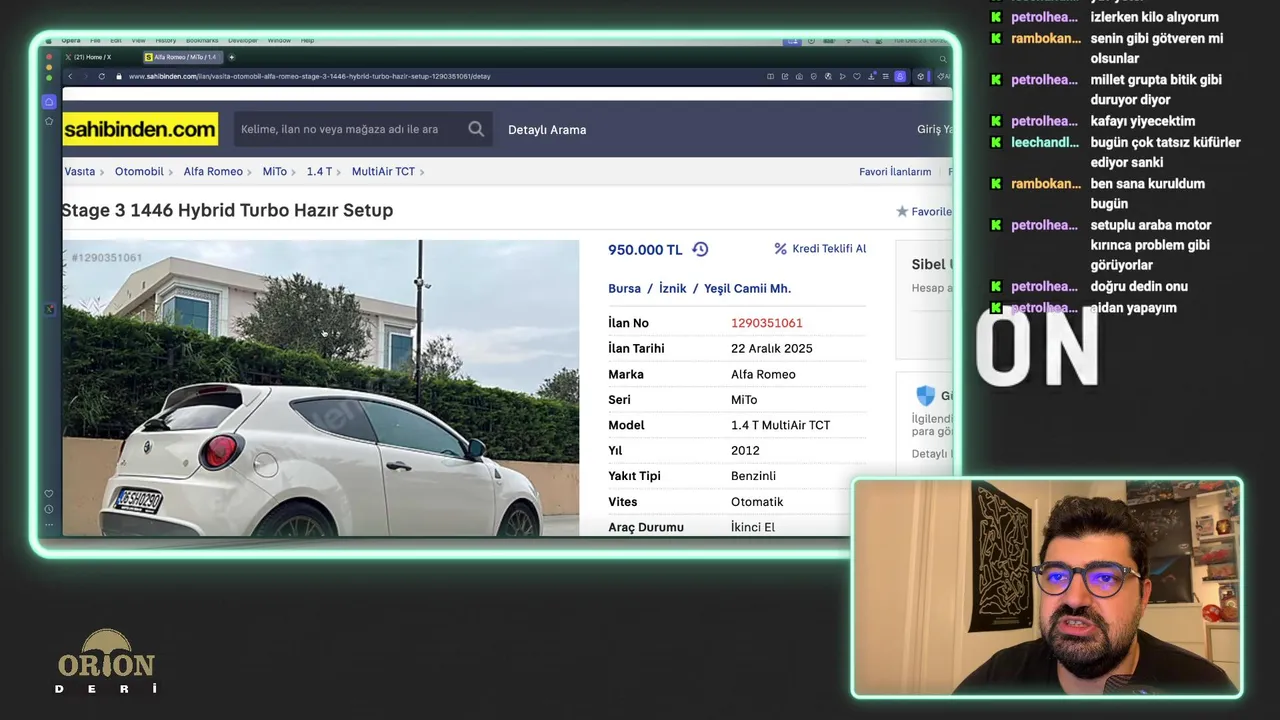The width and height of the screenshot is (1280, 720).
Task: Open the Bookmarks menu
Action: [201, 41]
